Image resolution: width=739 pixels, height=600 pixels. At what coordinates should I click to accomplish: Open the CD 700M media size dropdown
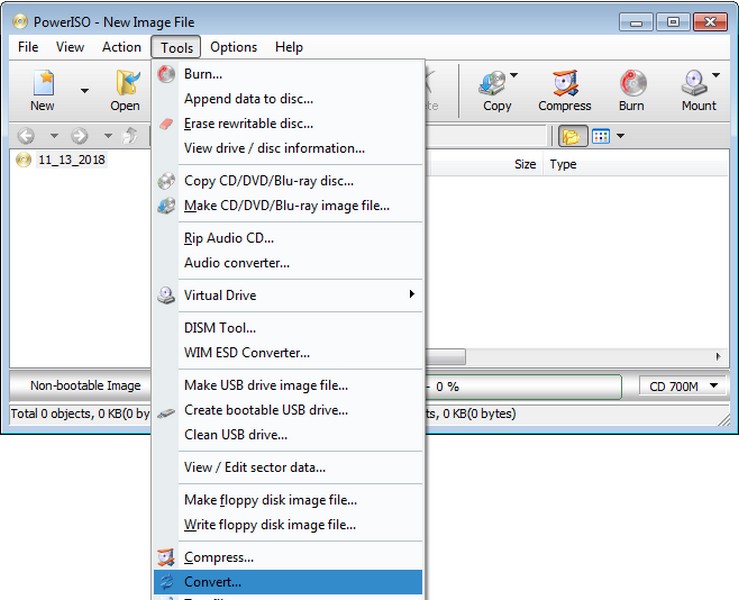684,386
